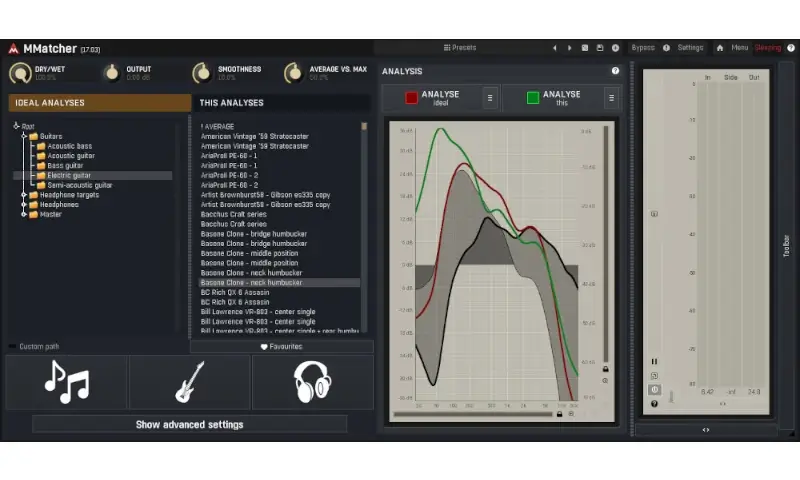This screenshot has width=800, height=480.
Task: Select the electric guitar category icon
Action: (x=190, y=382)
